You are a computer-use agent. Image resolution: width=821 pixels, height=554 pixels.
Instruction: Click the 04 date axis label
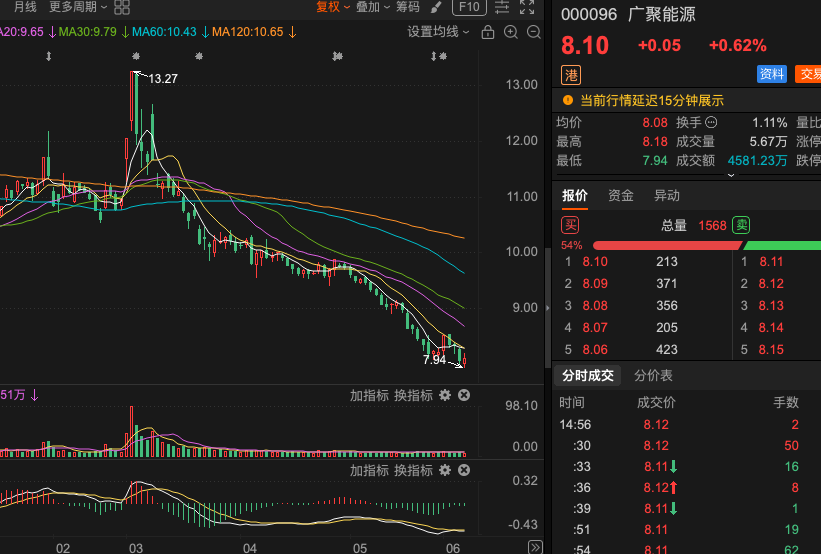(250, 548)
